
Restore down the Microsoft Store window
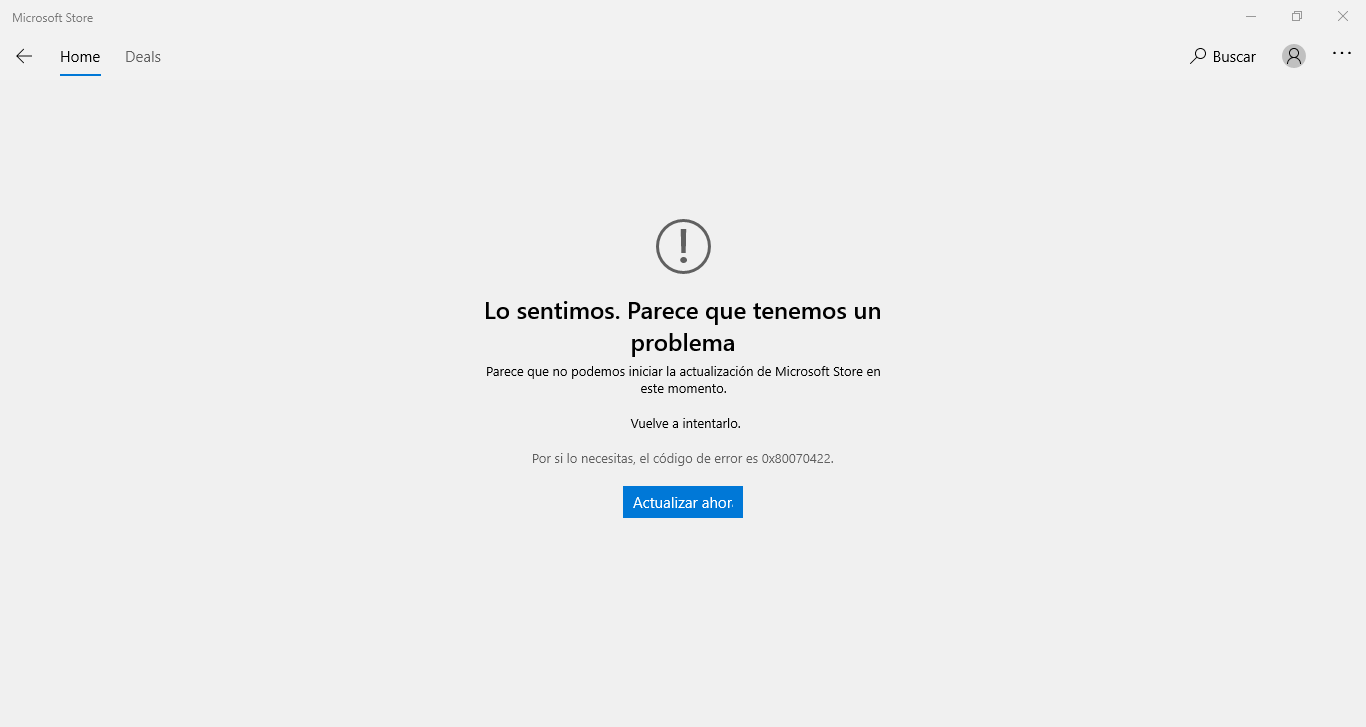[x=1297, y=16]
